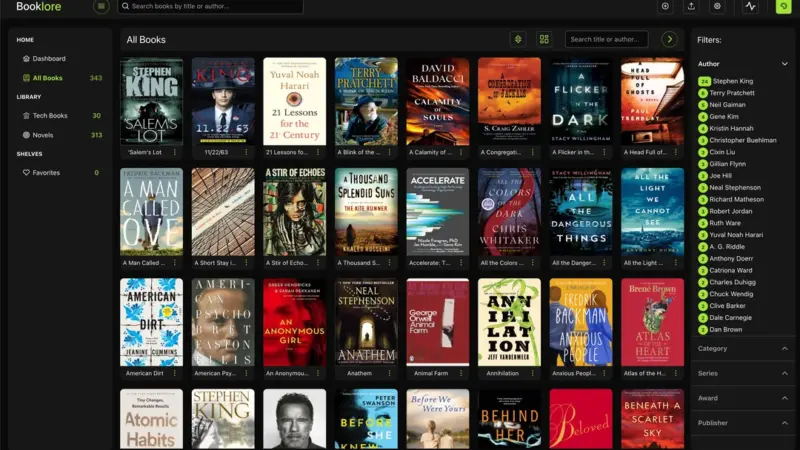Filter by author Gillian Flynn
This screenshot has width=800, height=450.
(x=727, y=164)
